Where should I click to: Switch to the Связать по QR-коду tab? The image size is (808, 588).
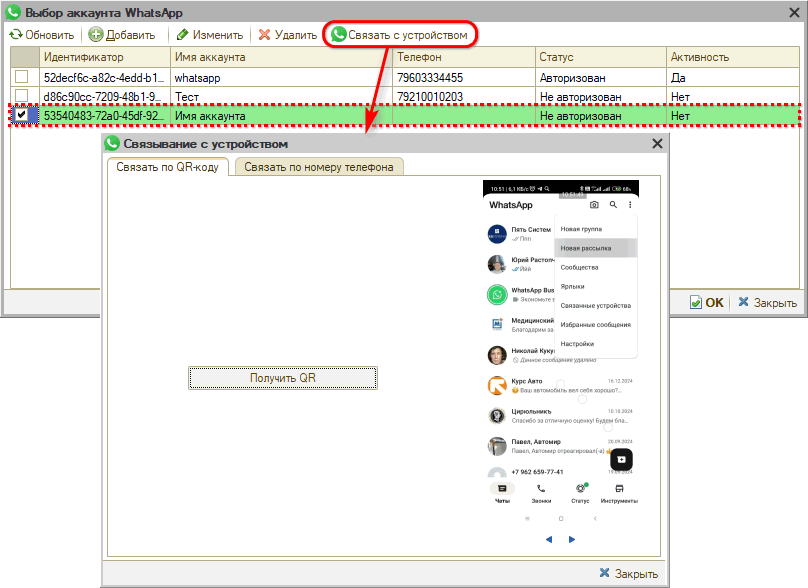point(167,167)
